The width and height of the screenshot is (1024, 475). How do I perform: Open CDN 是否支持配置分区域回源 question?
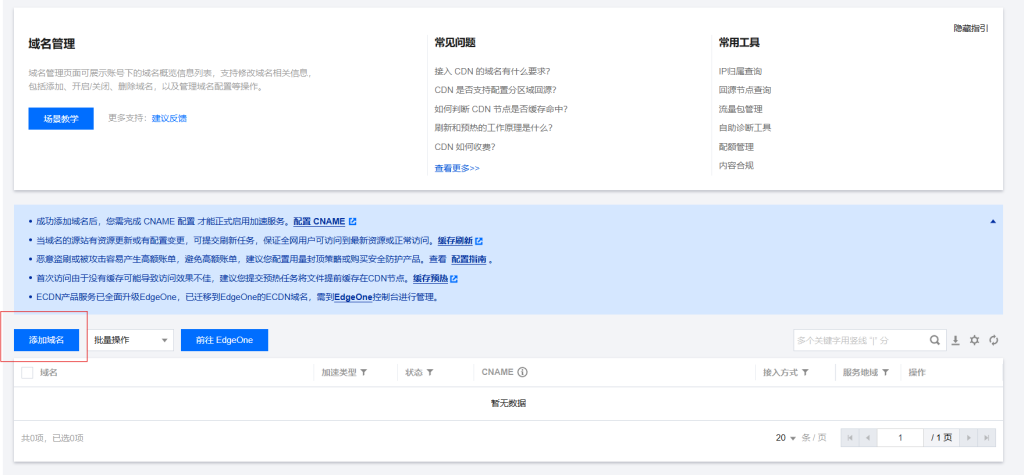coord(495,90)
